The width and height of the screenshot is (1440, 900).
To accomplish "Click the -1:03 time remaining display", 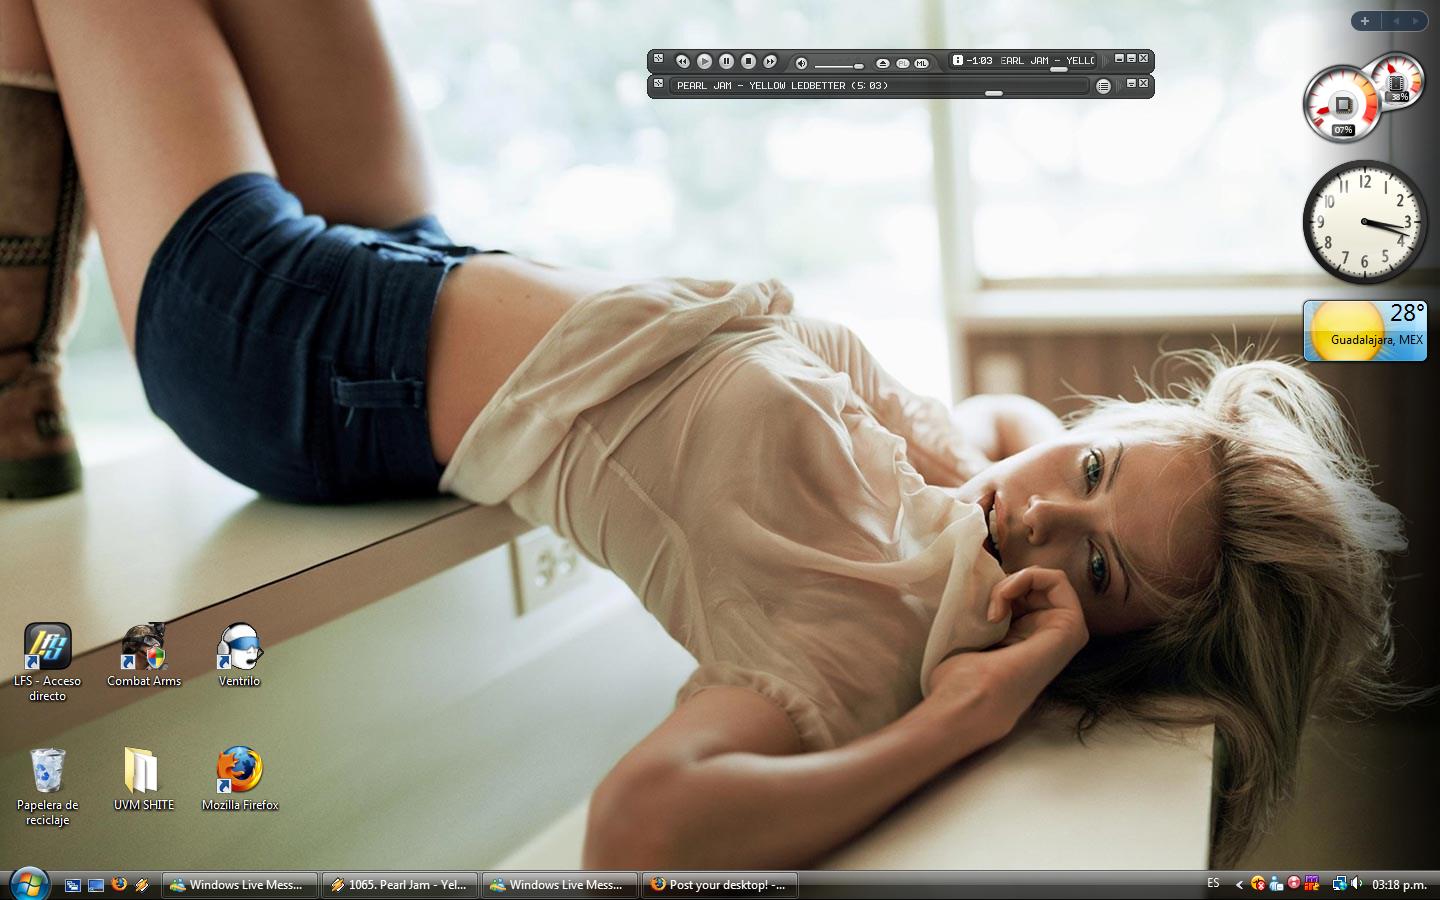I will coord(979,60).
